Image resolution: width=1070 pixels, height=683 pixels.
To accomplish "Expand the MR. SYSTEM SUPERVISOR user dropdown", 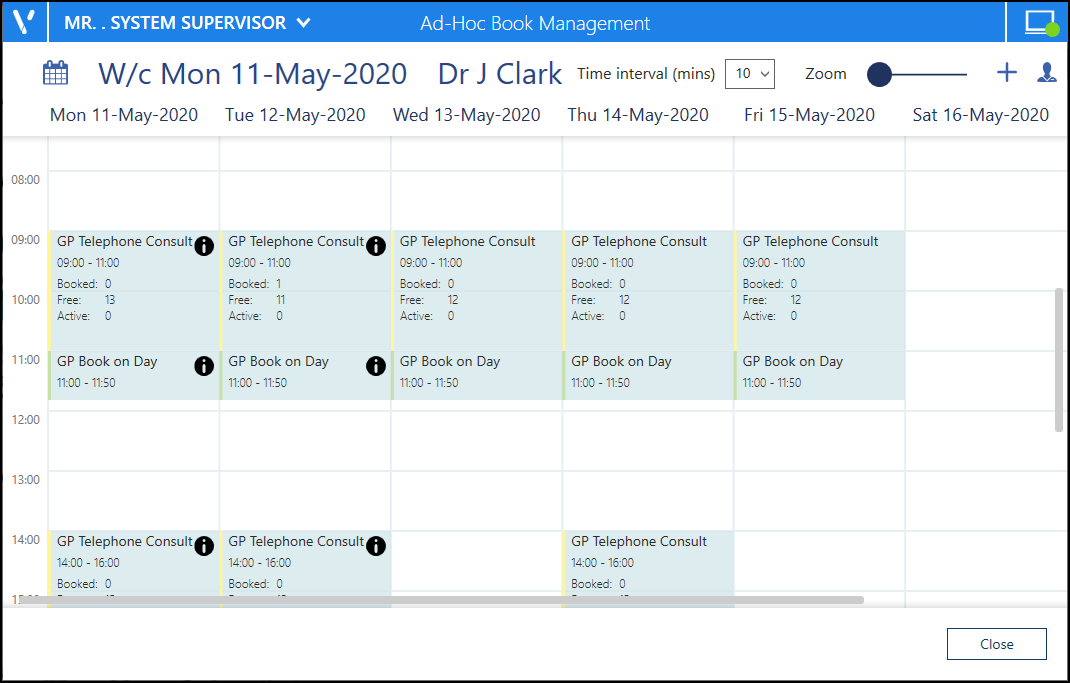I will pyautogui.click(x=304, y=23).
